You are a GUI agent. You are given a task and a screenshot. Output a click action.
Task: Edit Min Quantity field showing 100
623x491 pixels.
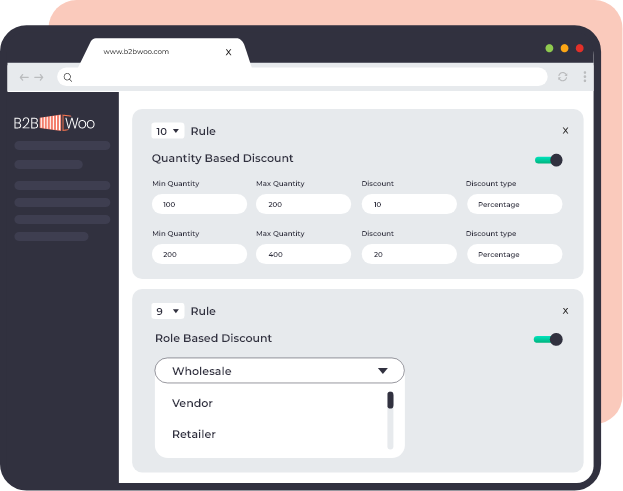199,204
